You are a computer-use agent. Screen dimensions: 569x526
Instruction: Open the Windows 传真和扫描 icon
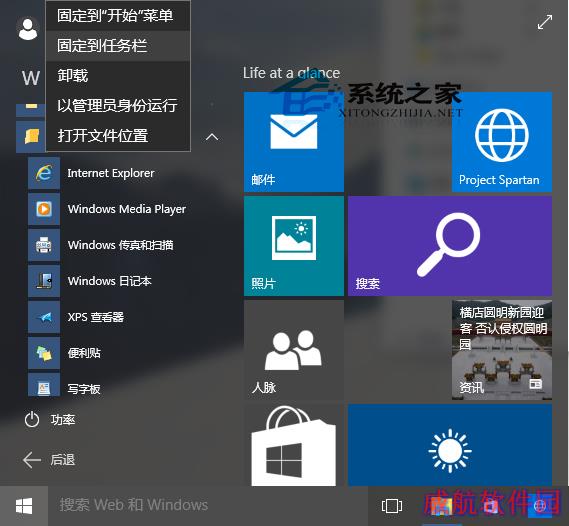tap(44, 245)
